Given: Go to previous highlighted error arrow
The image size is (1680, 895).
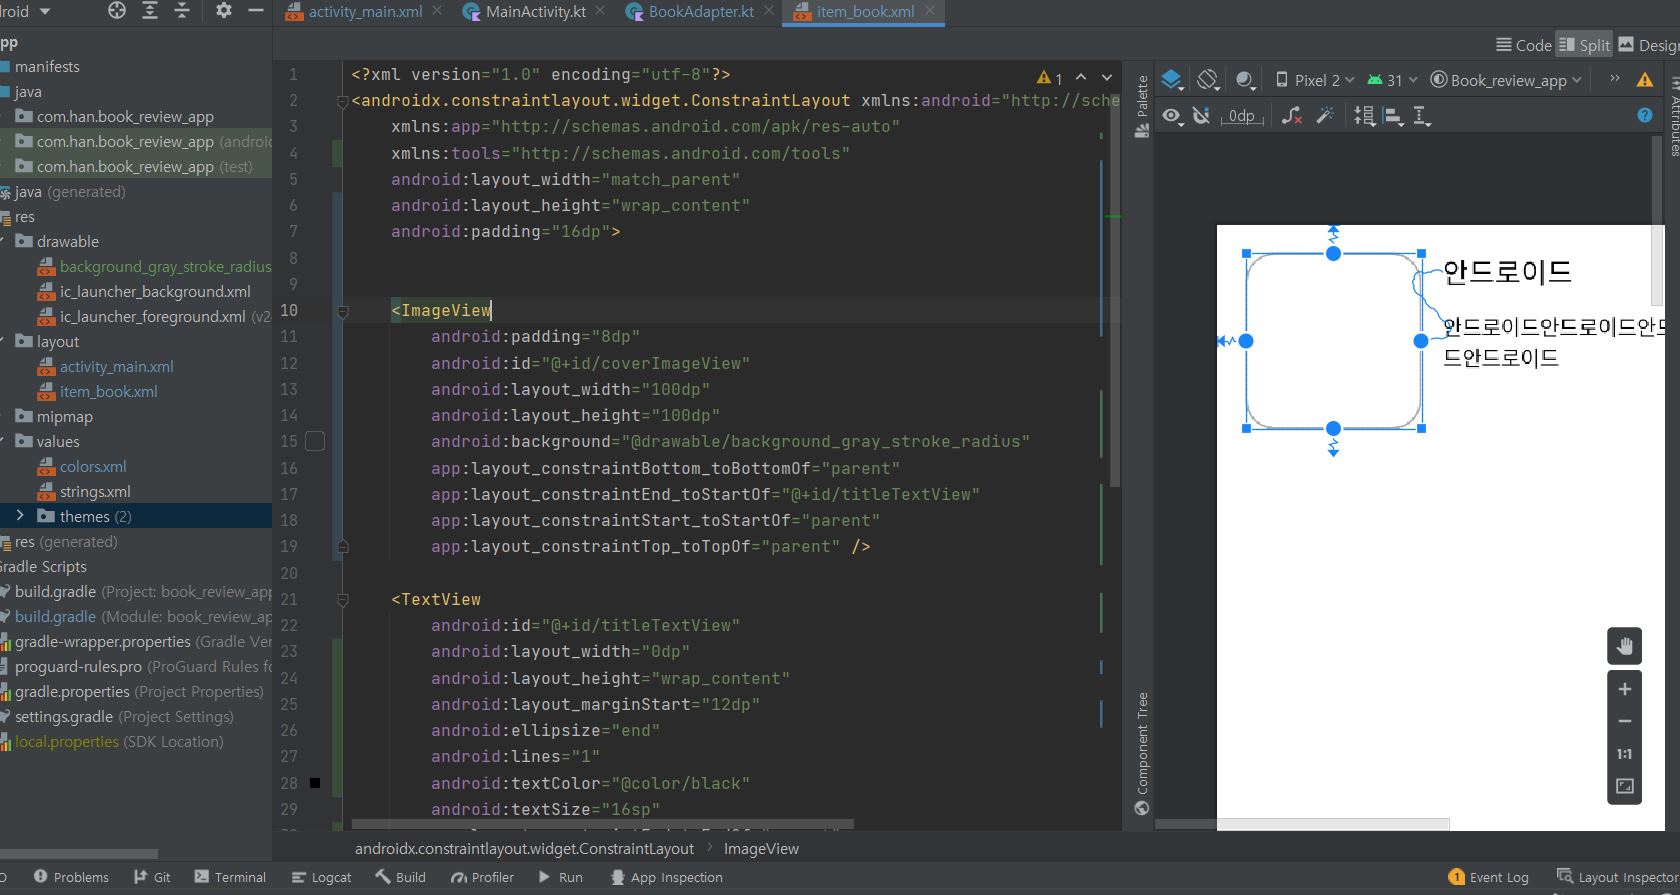Looking at the screenshot, I should click(1081, 77).
